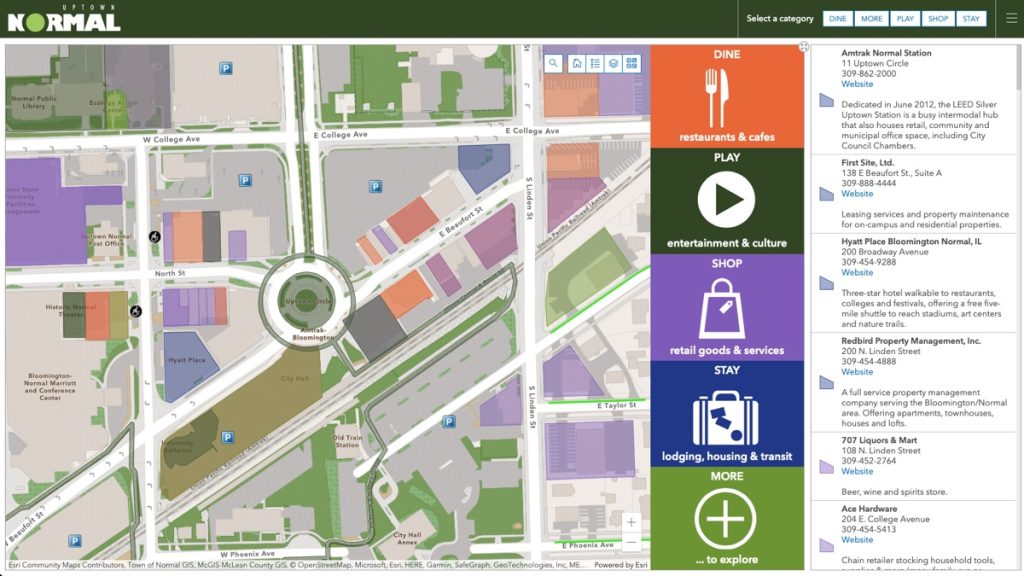Screen dimensions: 1024x576
Task: Toggle full-screen via the four-arrows icon
Action: click(x=804, y=47)
